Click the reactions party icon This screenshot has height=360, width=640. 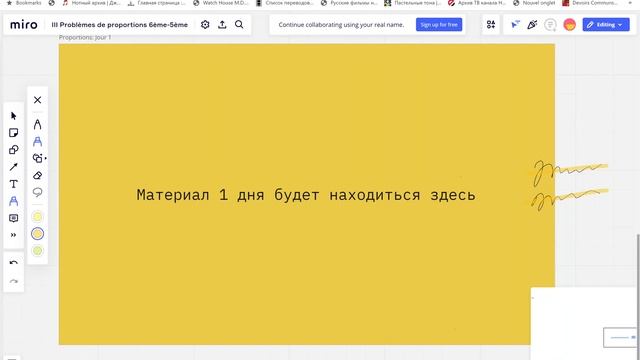(532, 25)
